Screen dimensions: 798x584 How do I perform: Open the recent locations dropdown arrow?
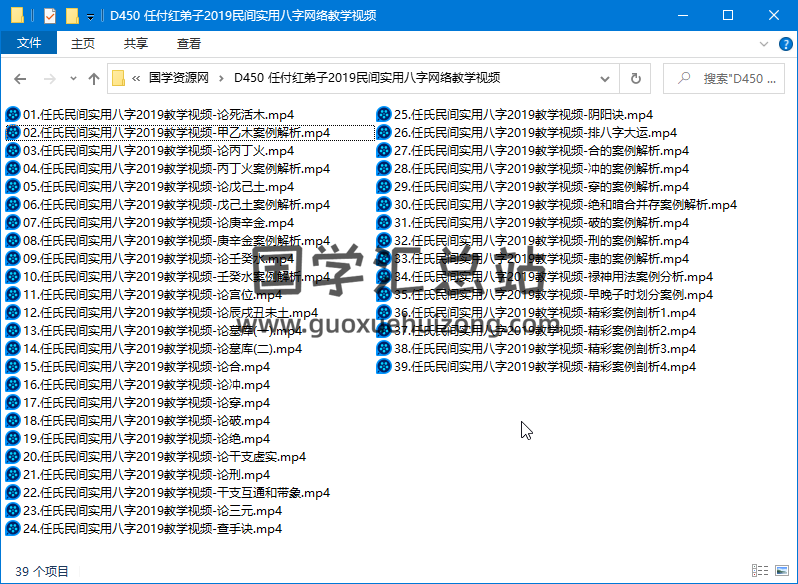(73, 79)
